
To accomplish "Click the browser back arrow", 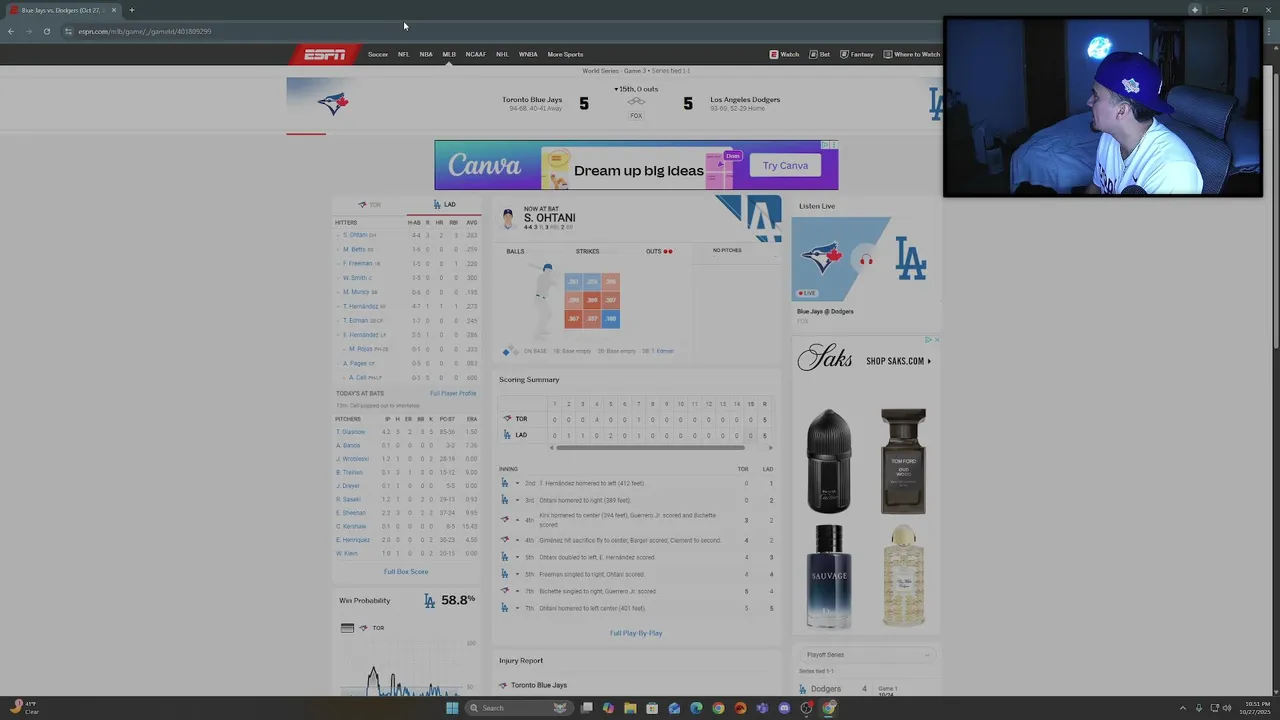I will [x=10, y=31].
